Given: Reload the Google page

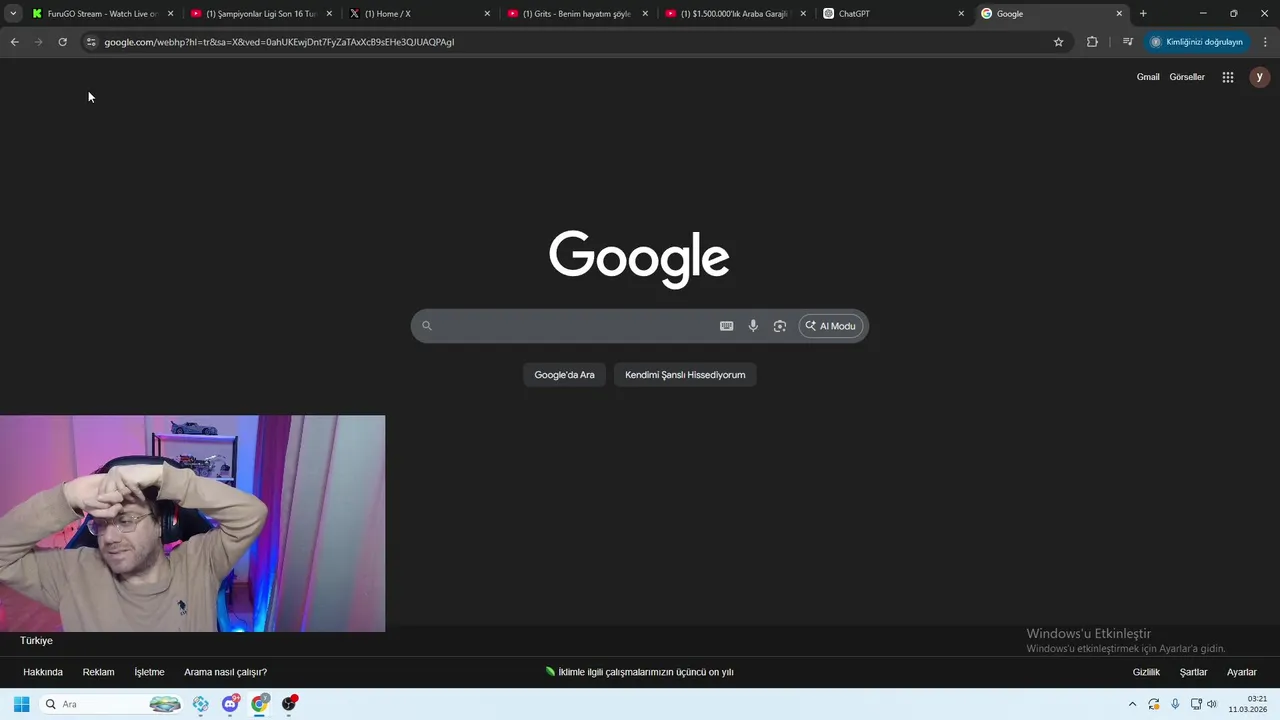Looking at the screenshot, I should (x=62, y=42).
